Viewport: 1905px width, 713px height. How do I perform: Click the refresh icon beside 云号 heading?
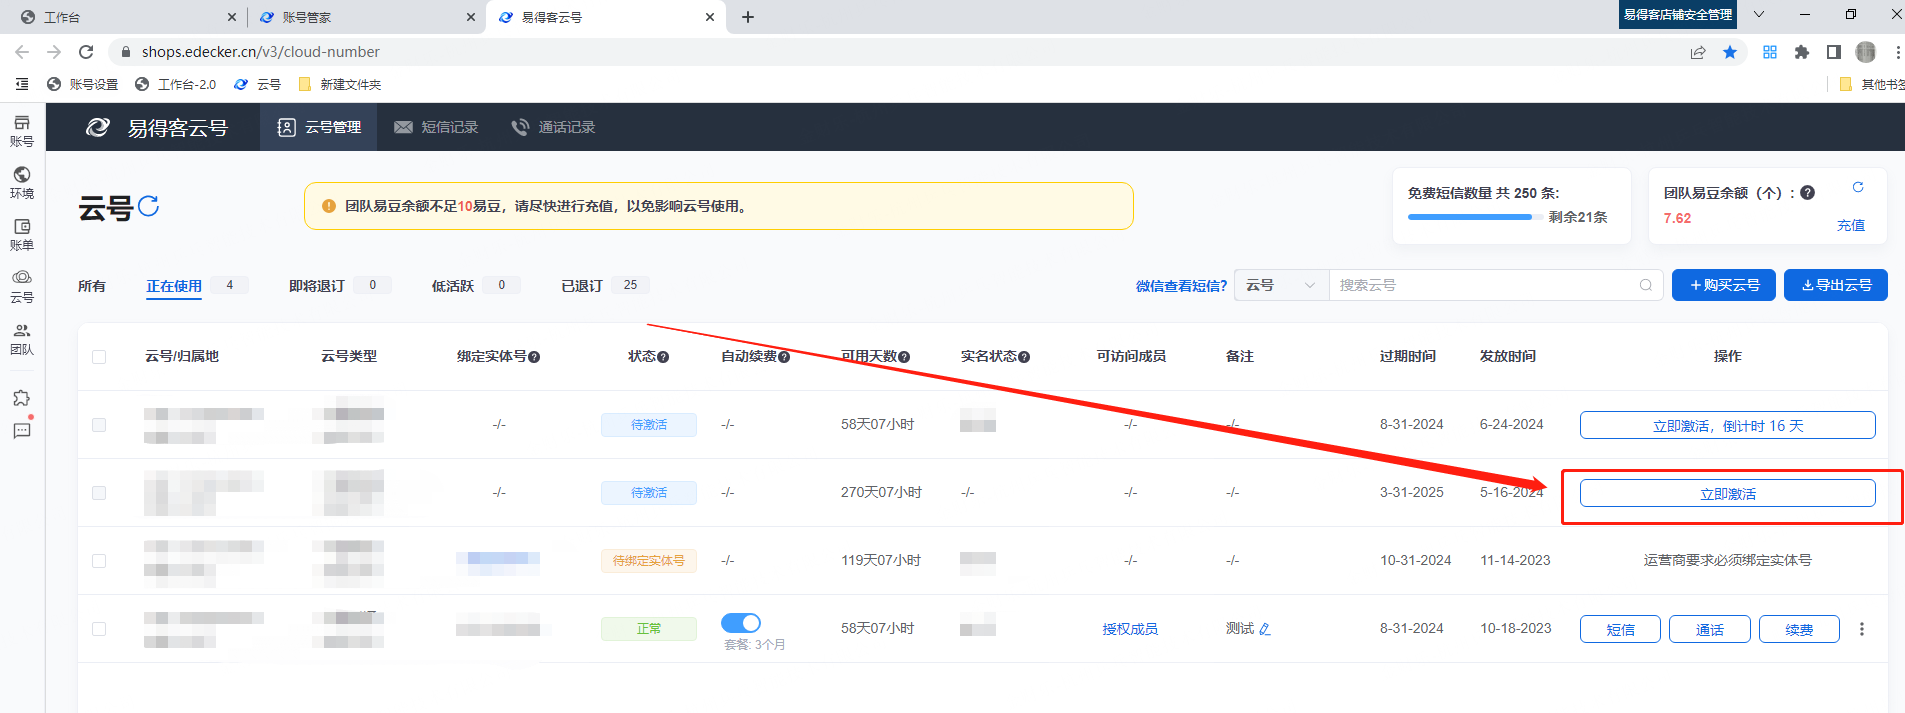pyautogui.click(x=149, y=206)
